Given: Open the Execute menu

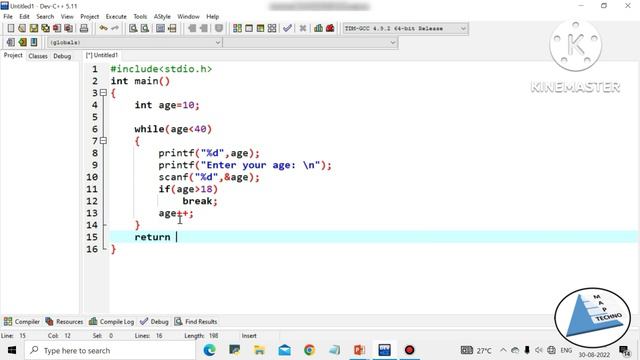Looking at the screenshot, I should click(116, 16).
